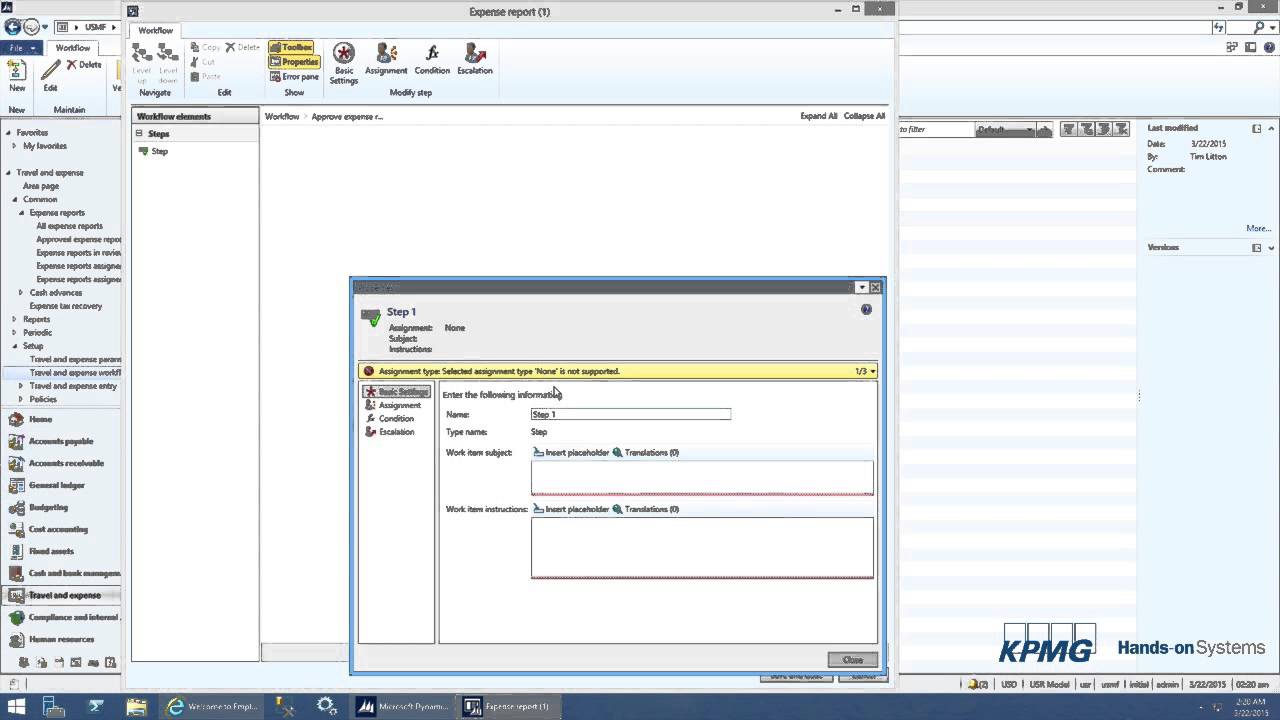Open Expense tax recovery

66,306
